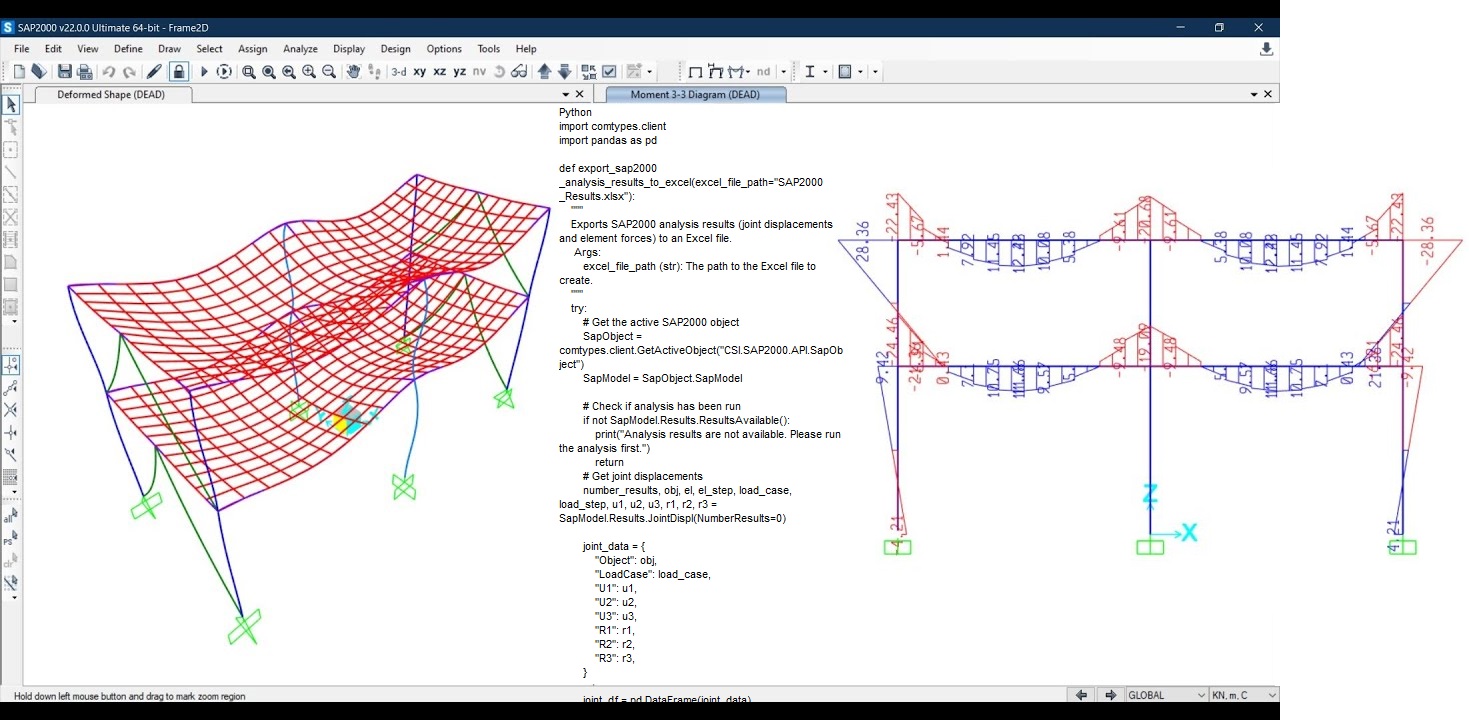The image size is (1469, 720).
Task: Open the Analyze menu
Action: [300, 48]
